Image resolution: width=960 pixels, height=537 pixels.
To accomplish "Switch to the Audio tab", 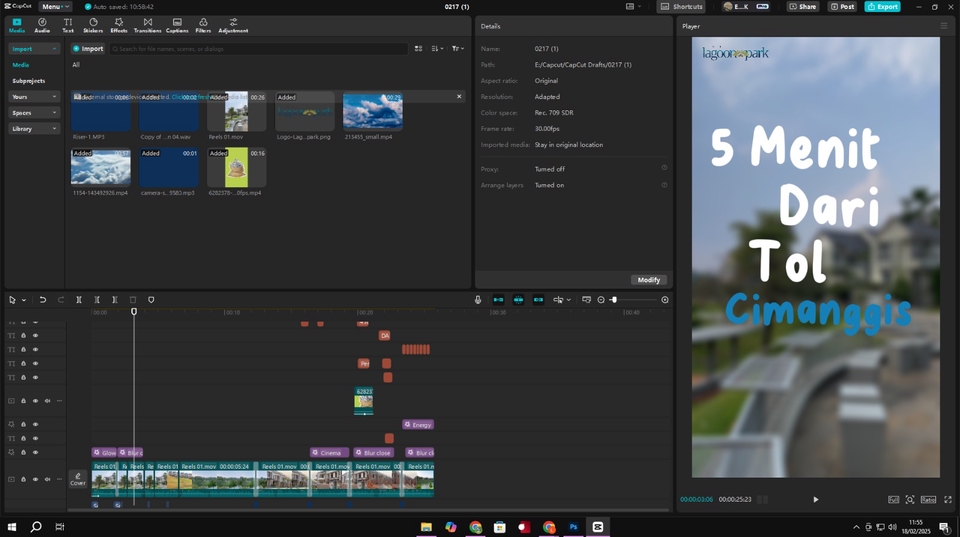I will (42, 25).
